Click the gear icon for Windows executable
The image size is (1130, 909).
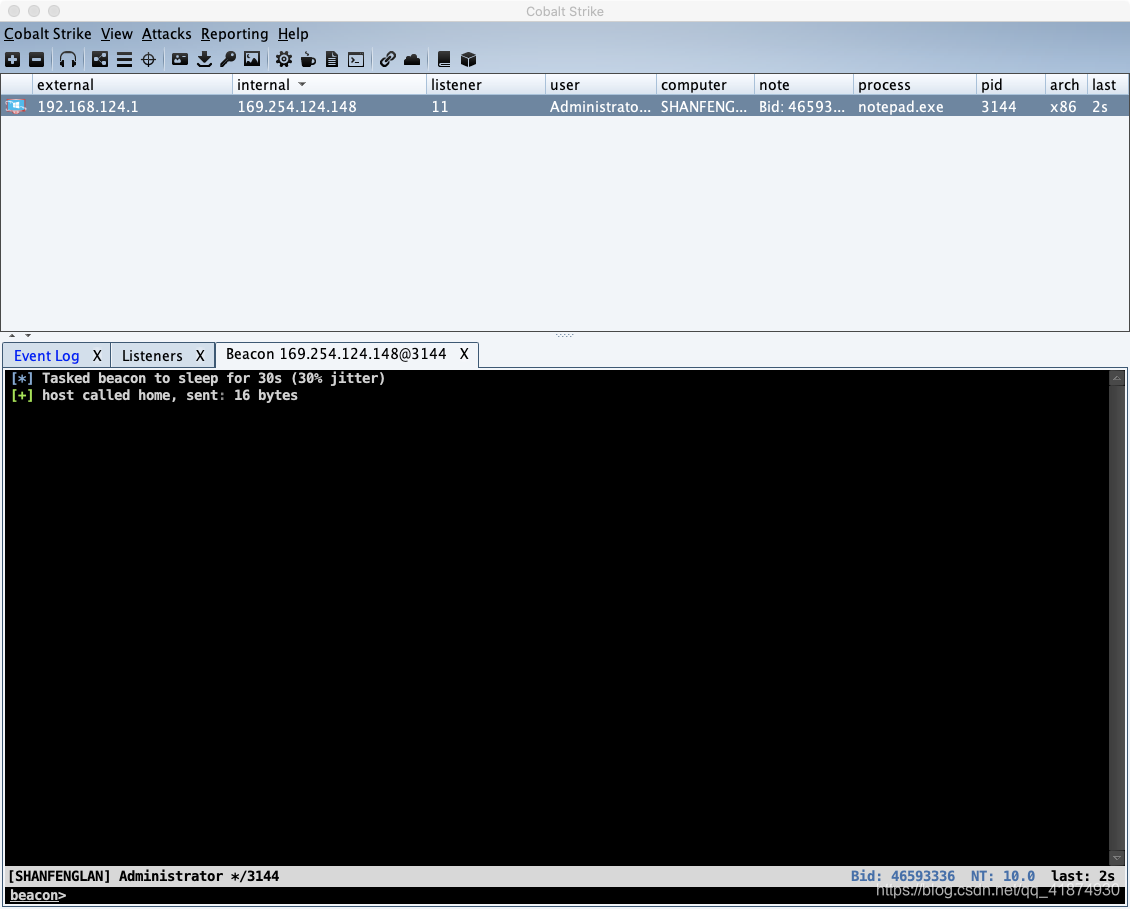(x=284, y=60)
